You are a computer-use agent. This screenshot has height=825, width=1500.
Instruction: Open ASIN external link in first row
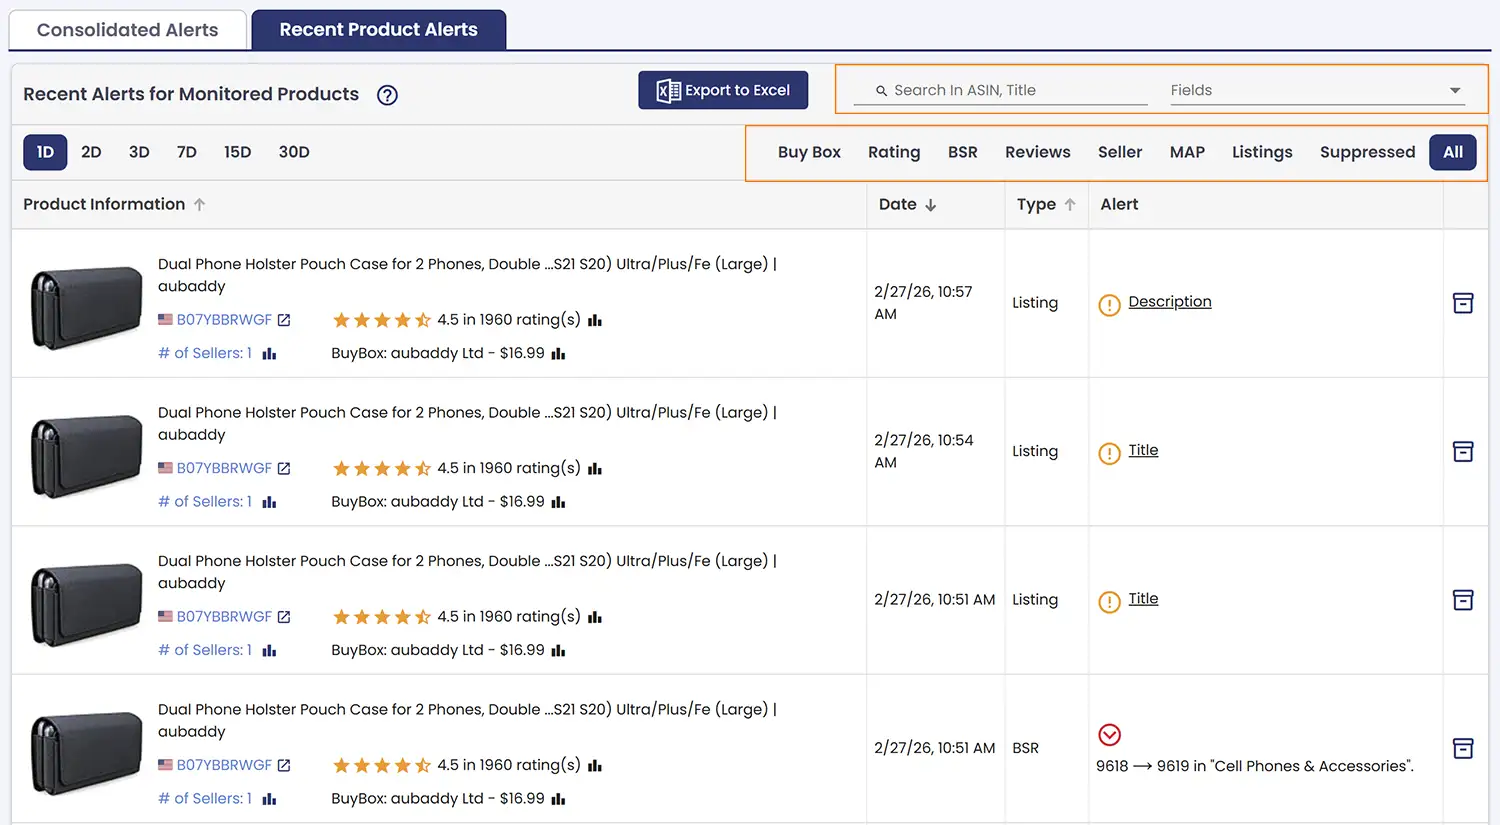[284, 320]
